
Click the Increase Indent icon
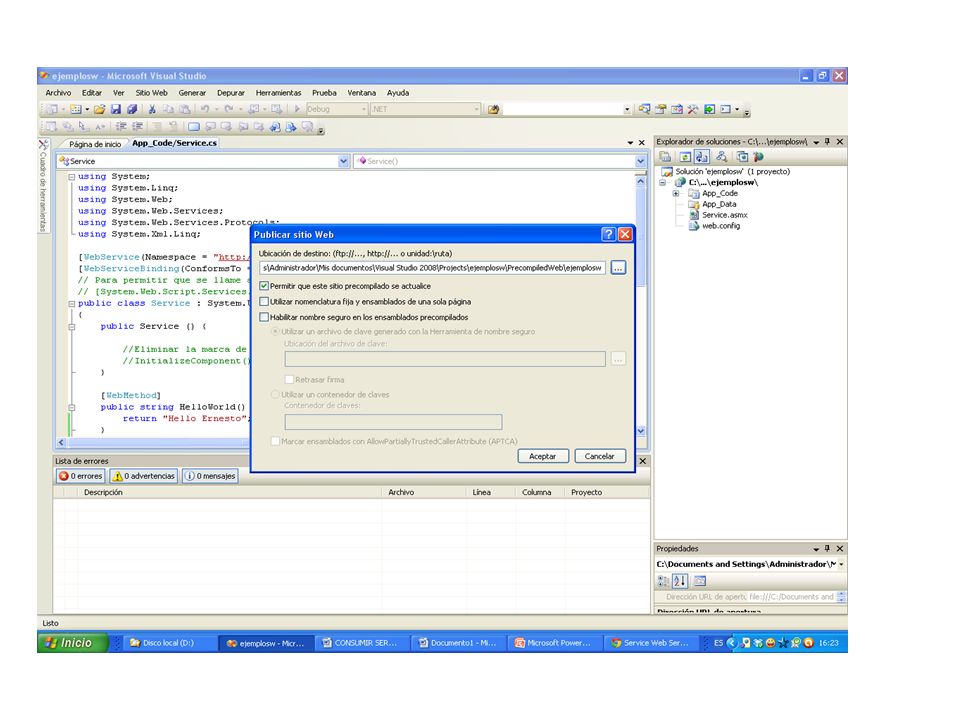coord(137,126)
